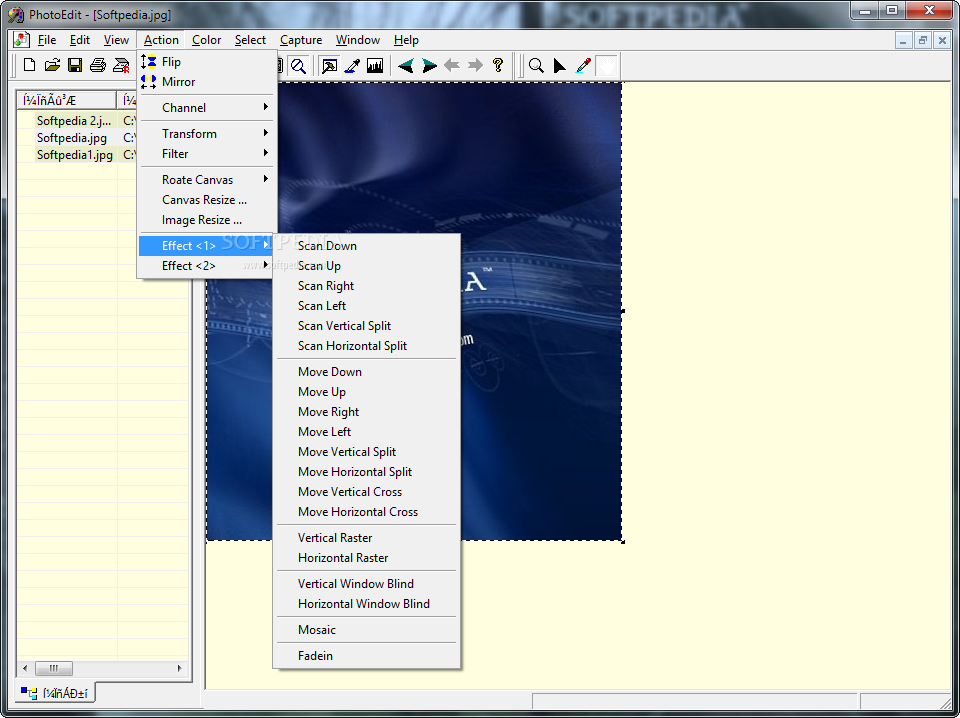The image size is (960, 718).
Task: Click the dropper icon beside the histogram
Action: [352, 65]
